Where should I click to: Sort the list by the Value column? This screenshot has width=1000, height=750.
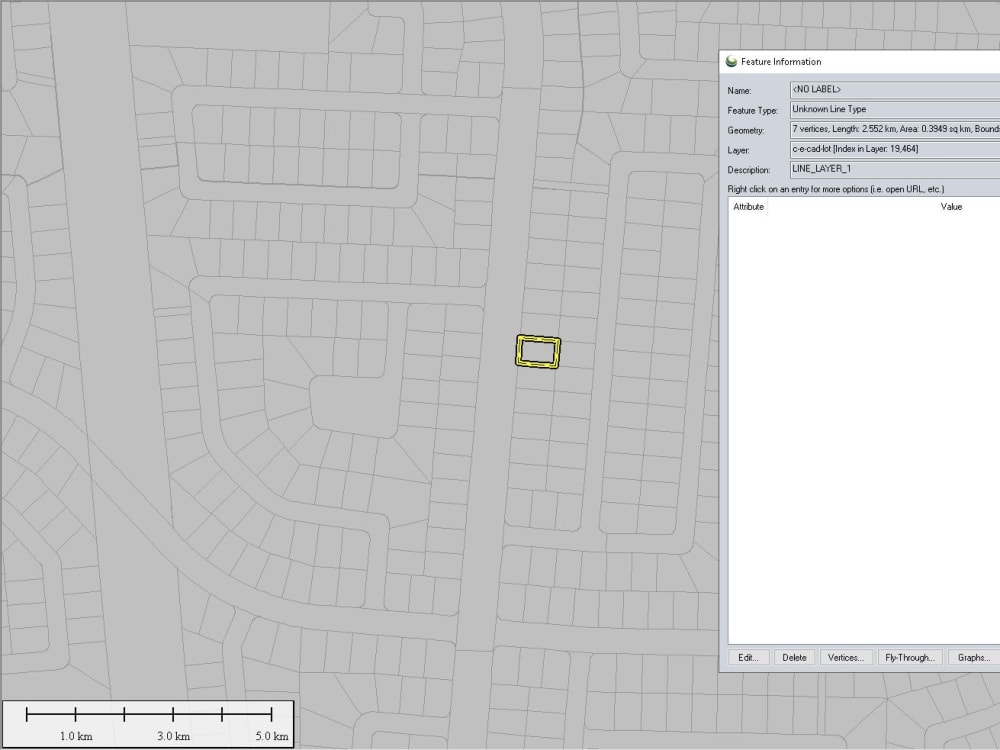[x=951, y=207]
